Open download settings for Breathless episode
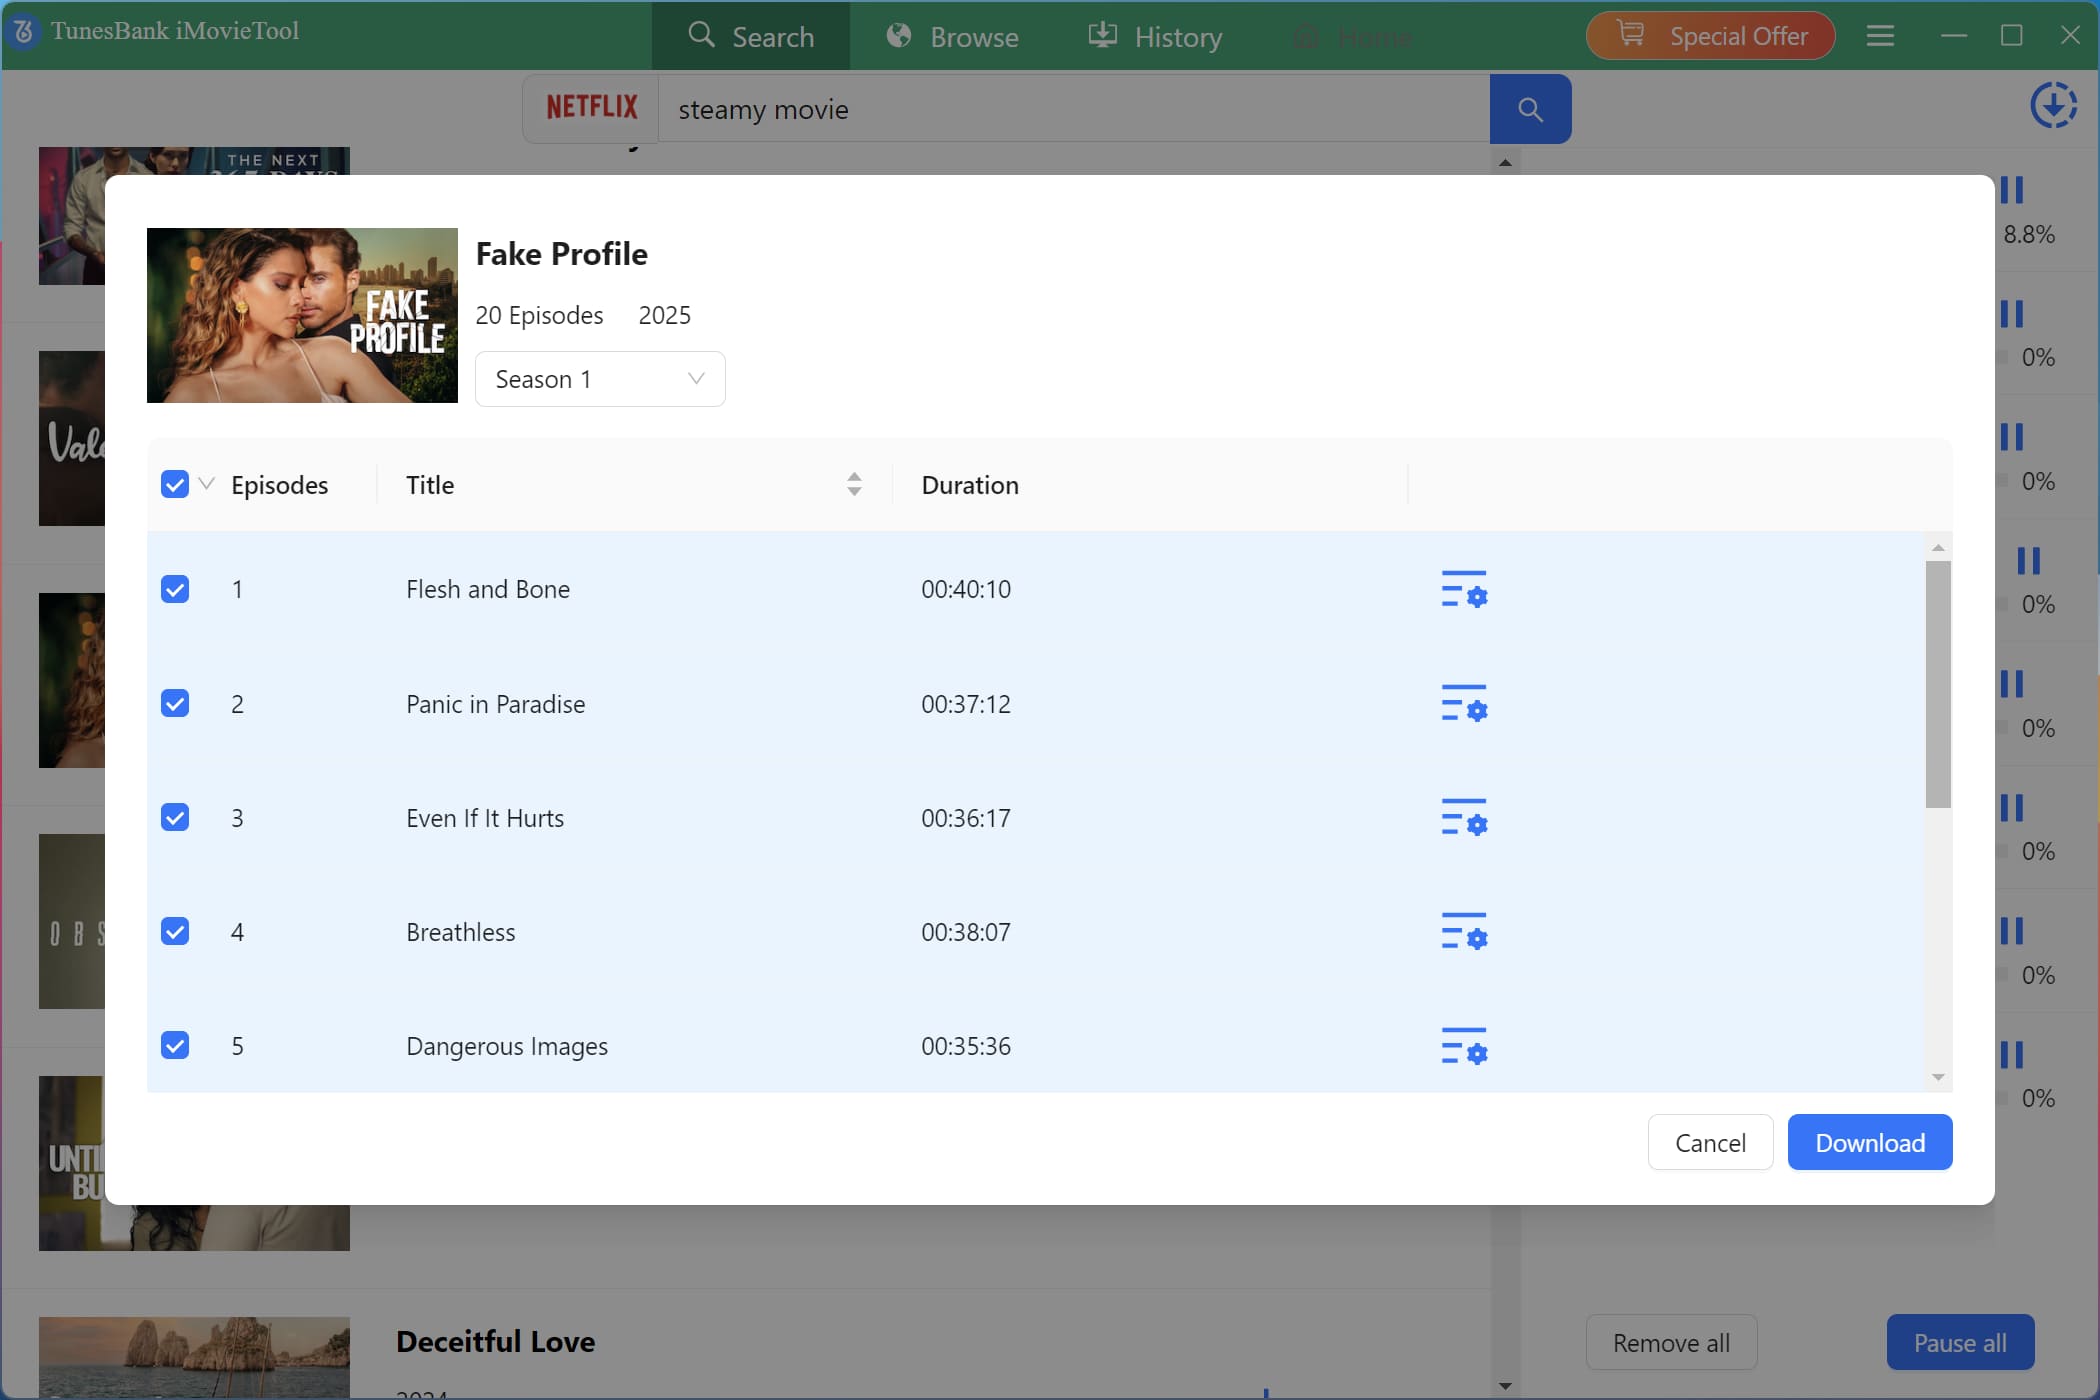This screenshot has width=2100, height=1400. tap(1464, 932)
